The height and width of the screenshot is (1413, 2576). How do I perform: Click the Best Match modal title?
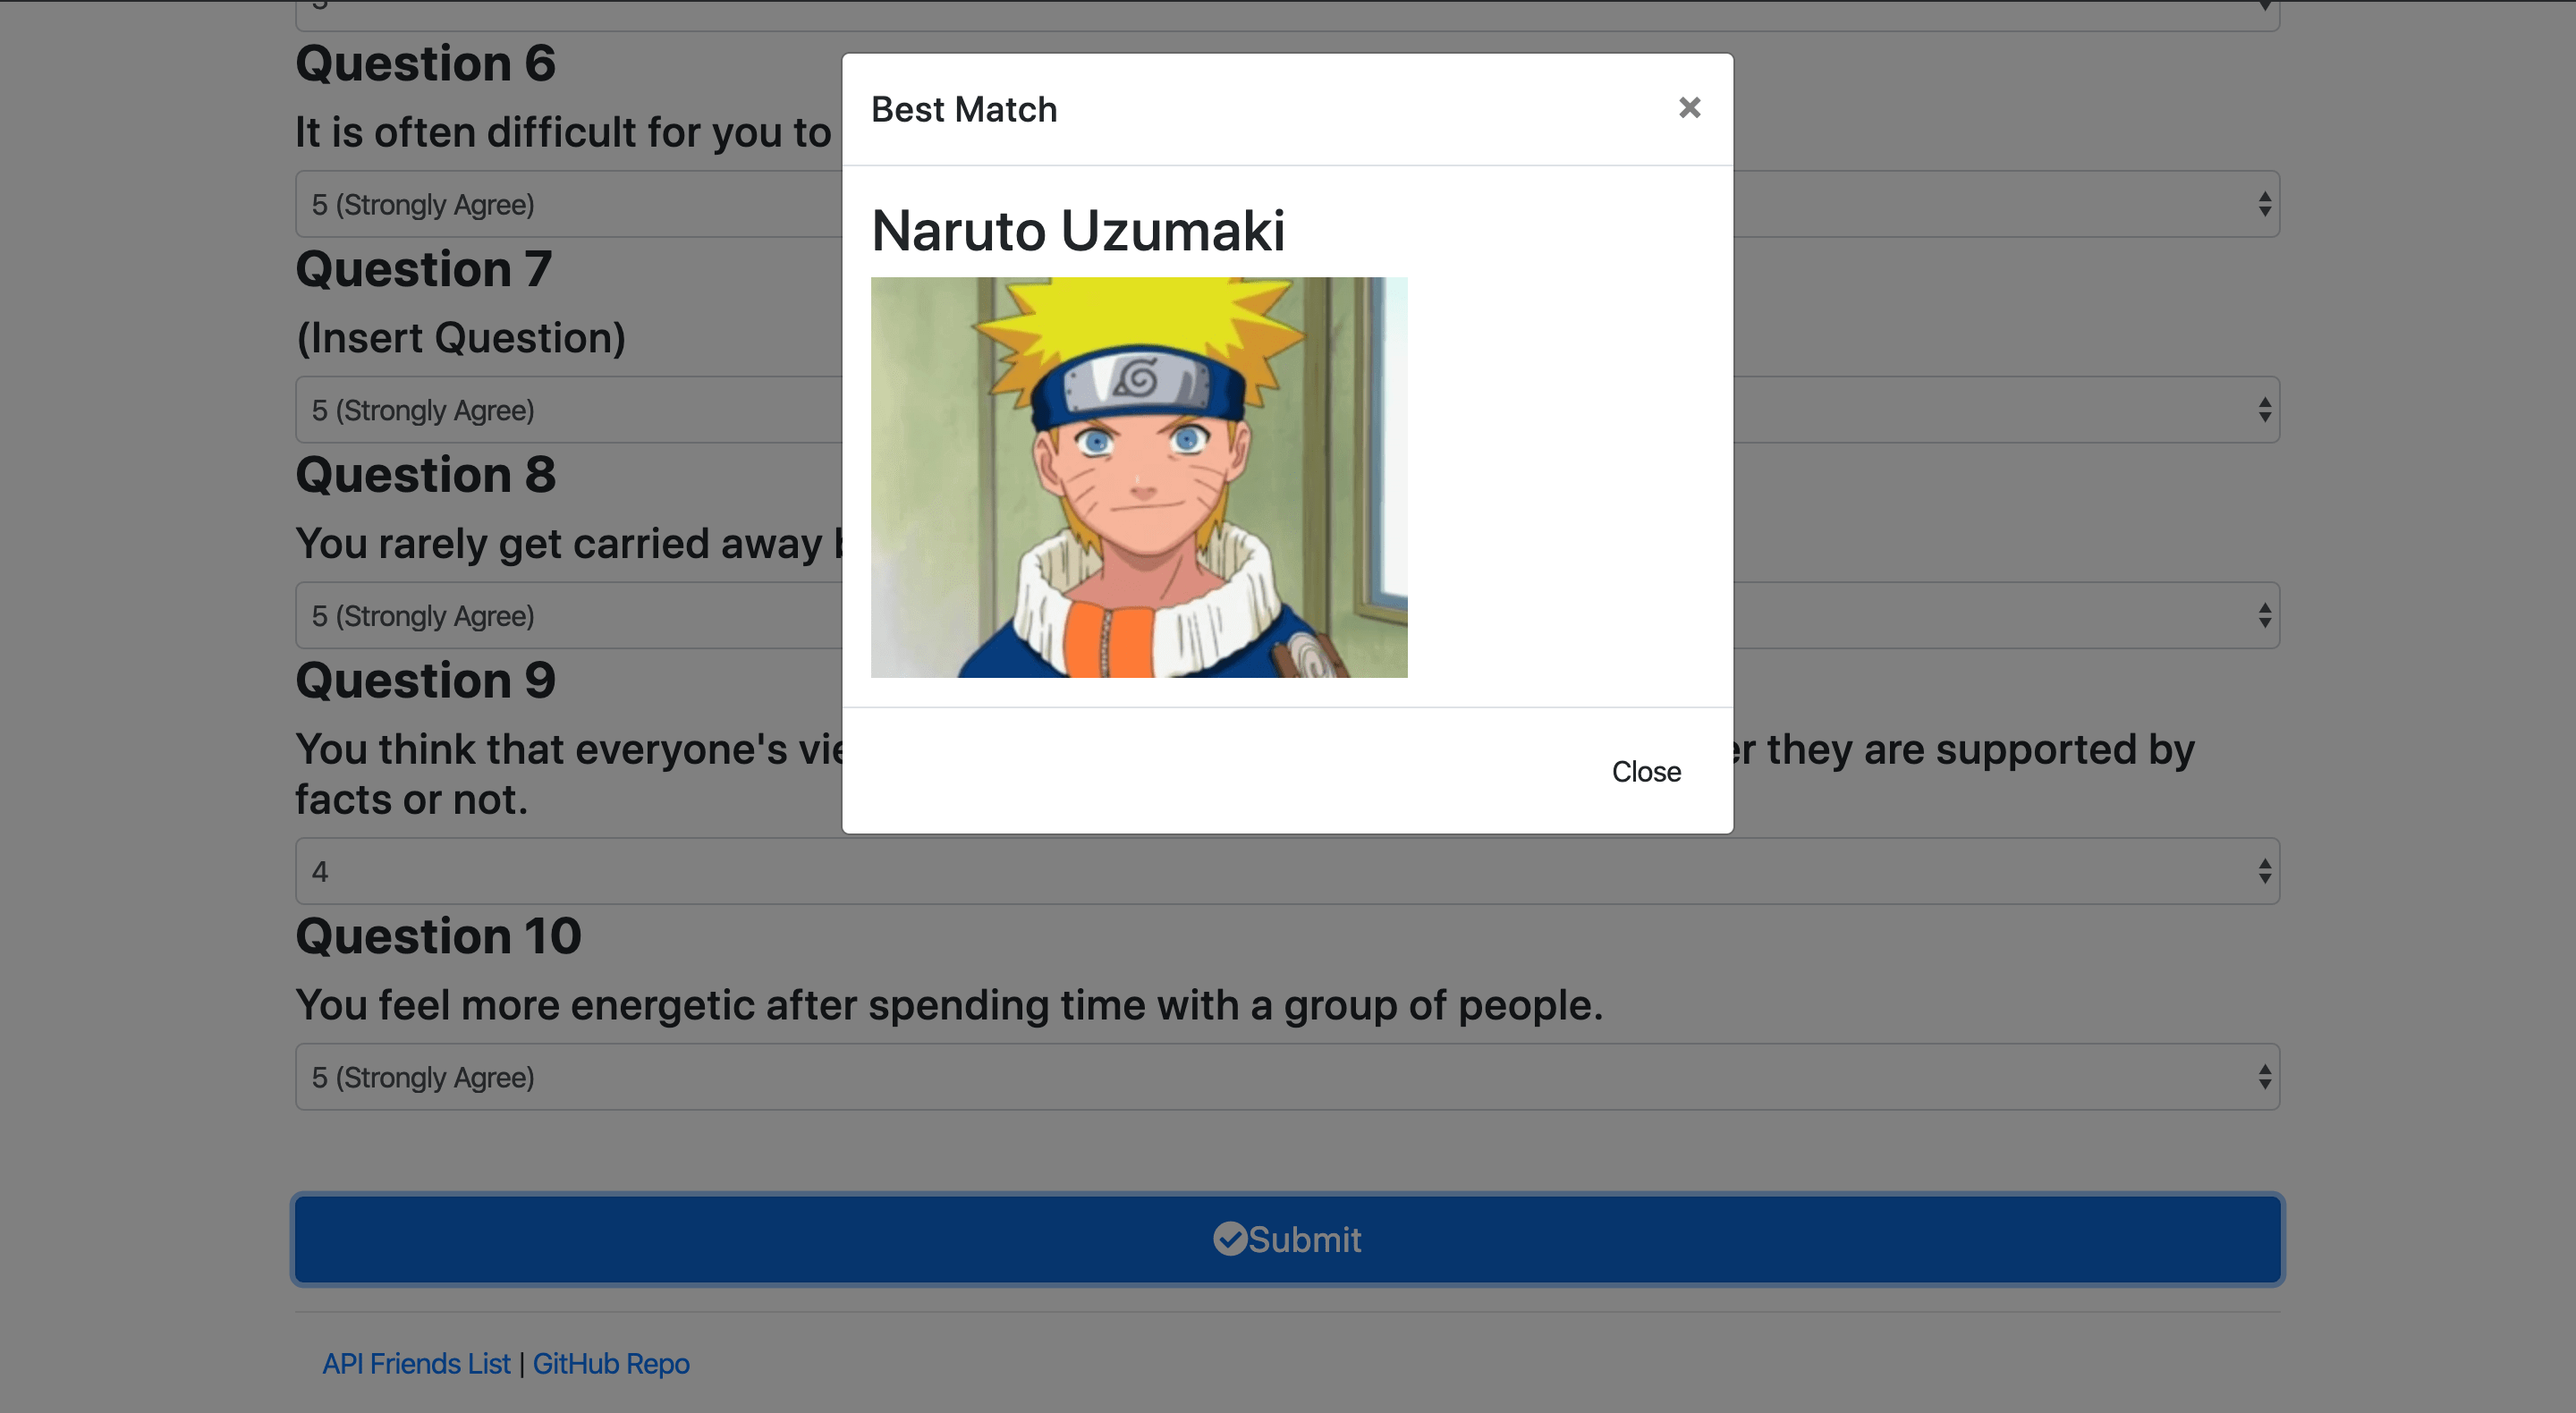tap(964, 109)
